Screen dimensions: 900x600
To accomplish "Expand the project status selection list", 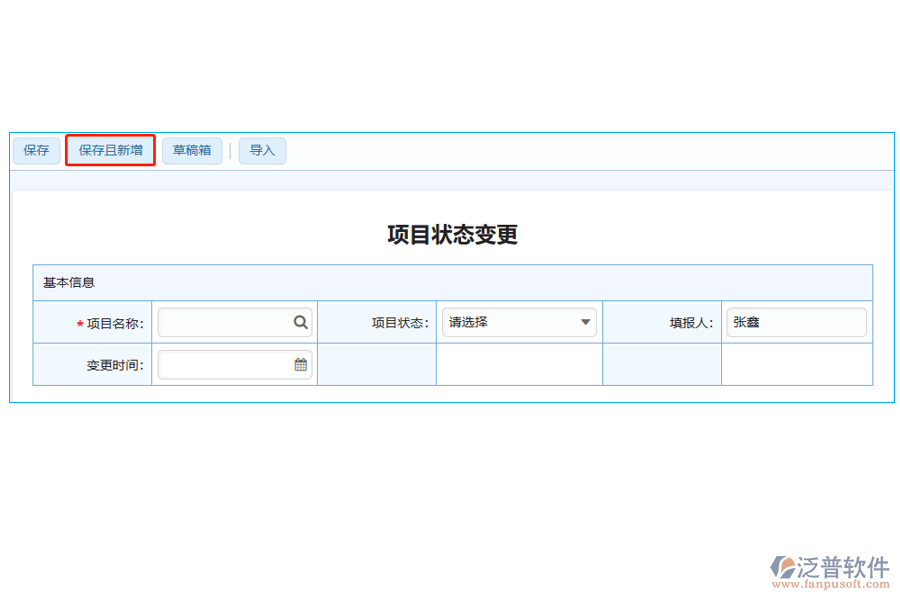I will click(x=519, y=322).
